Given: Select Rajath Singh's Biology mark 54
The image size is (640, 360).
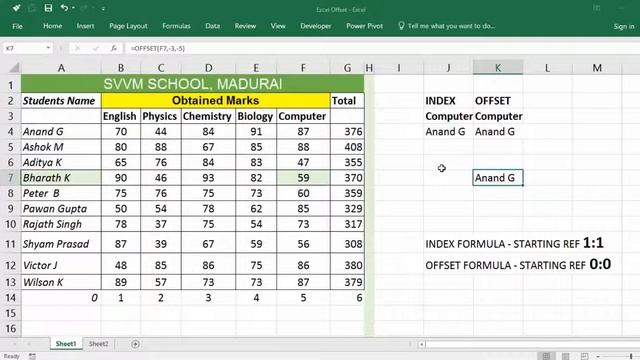Looking at the screenshot, I should (256, 224).
